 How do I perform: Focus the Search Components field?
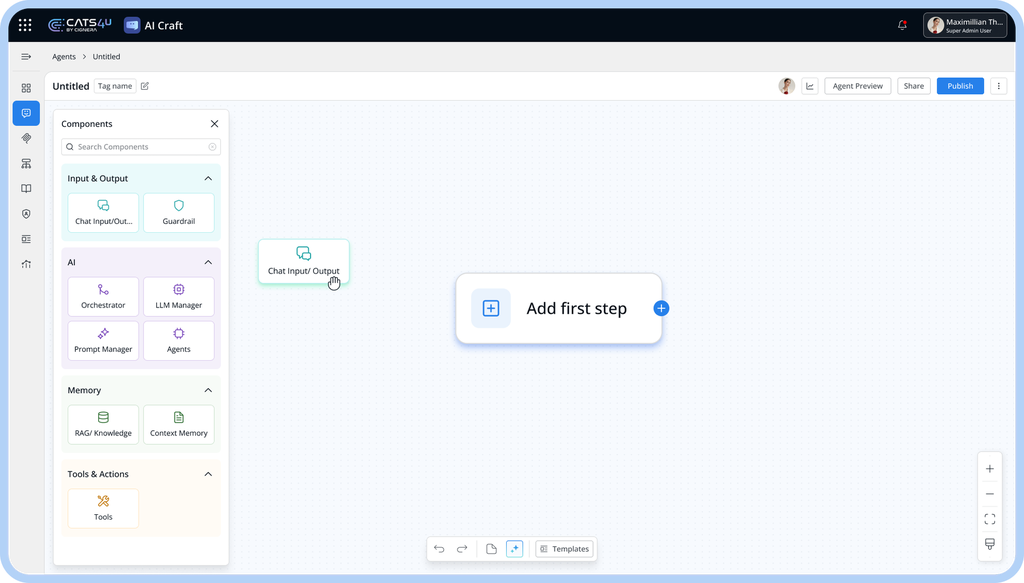[141, 147]
